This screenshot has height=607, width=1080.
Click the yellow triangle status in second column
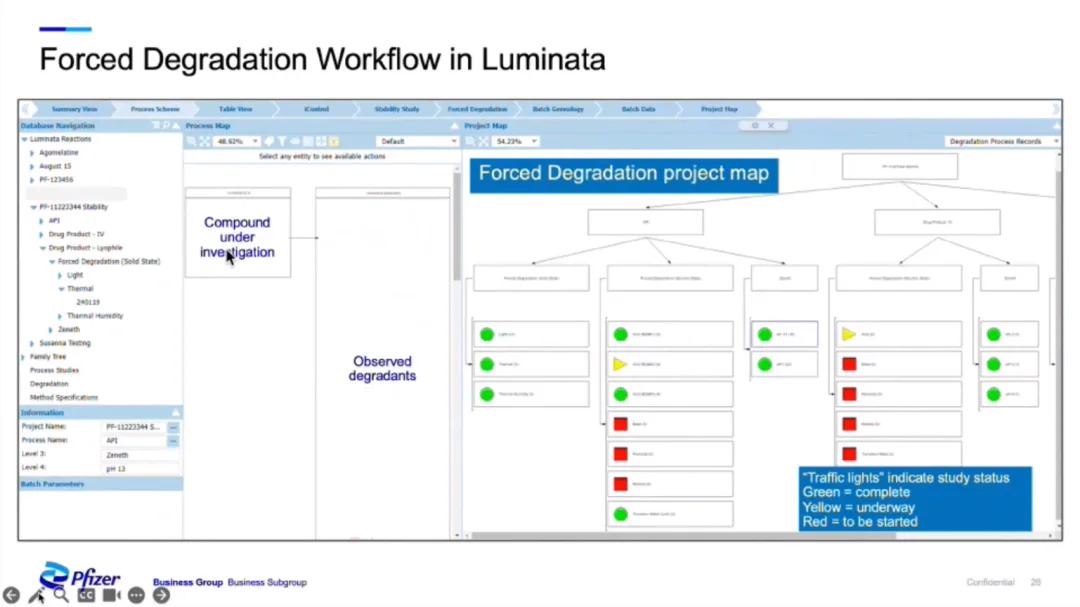click(620, 364)
